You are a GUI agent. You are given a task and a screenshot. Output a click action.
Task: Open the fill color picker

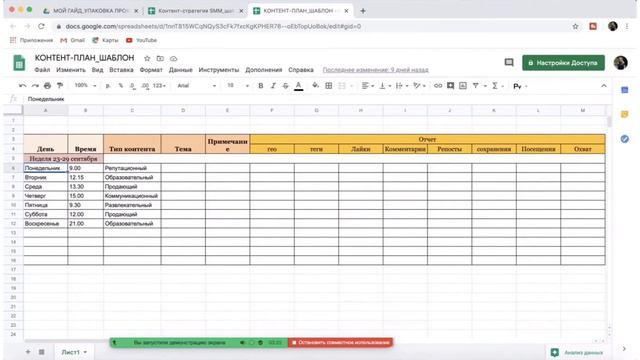pyautogui.click(x=316, y=86)
